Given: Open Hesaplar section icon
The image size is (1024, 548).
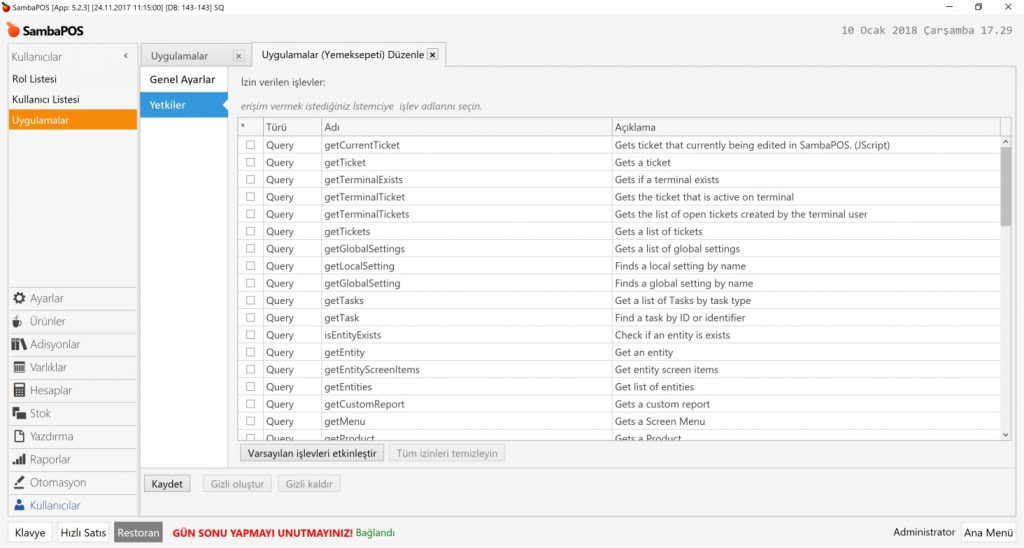Looking at the screenshot, I should 19,391.
